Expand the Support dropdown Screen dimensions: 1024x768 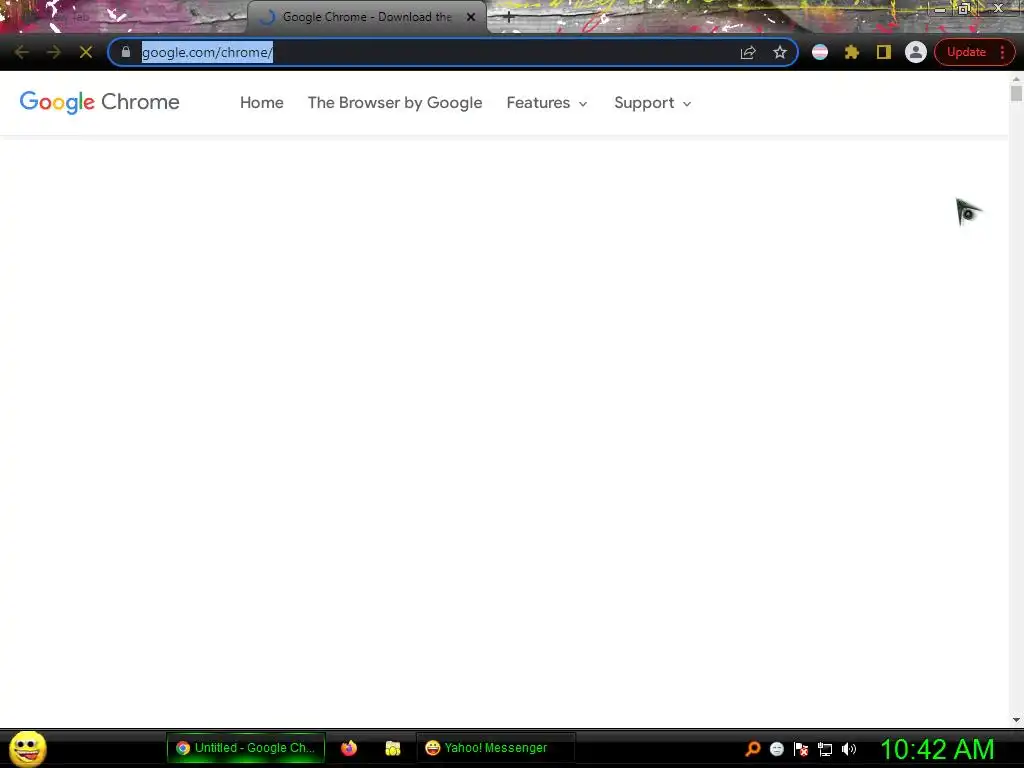pyautogui.click(x=652, y=103)
